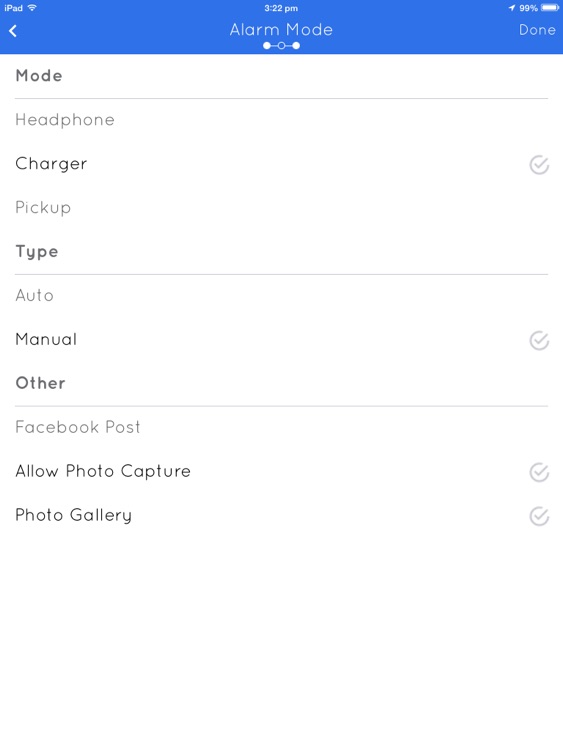The height and width of the screenshot is (750, 563).
Task: Uncheck the Photo Gallery checkmark
Action: 539,516
